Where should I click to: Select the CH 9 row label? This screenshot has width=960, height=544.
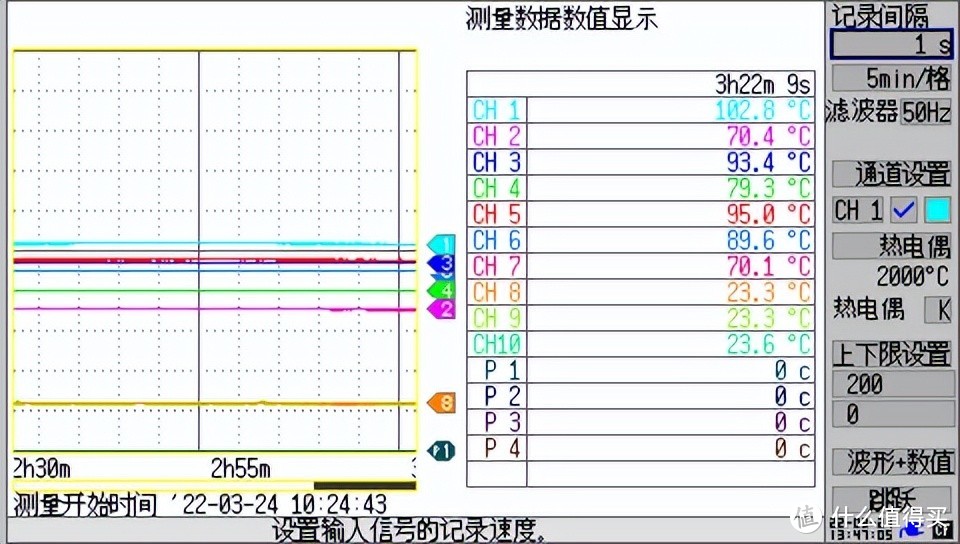click(497, 318)
